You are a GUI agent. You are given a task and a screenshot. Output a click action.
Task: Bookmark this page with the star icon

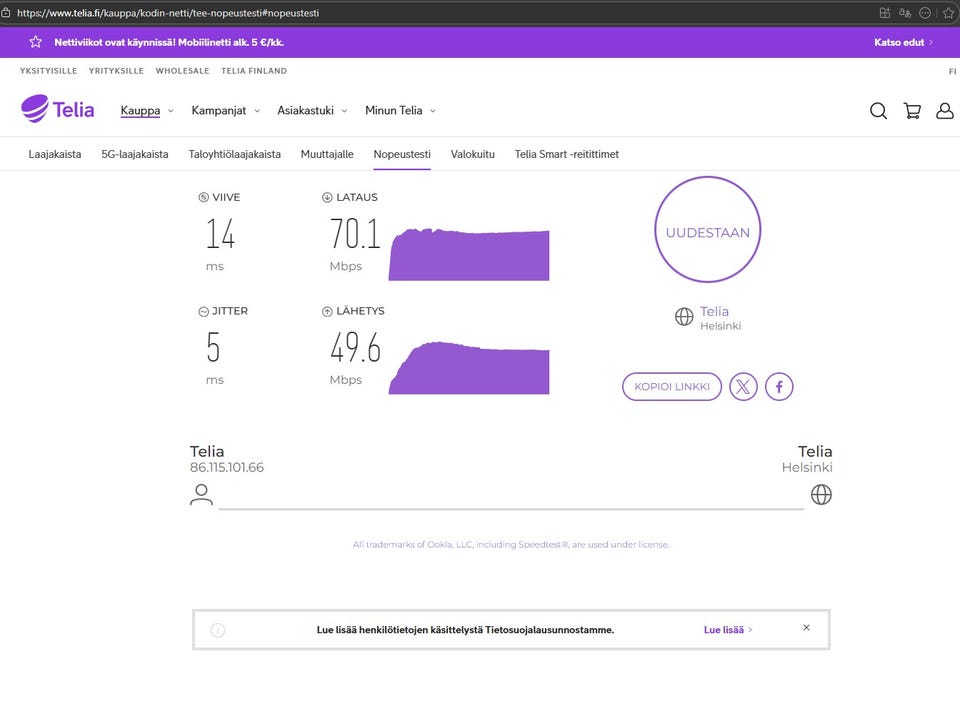[948, 13]
